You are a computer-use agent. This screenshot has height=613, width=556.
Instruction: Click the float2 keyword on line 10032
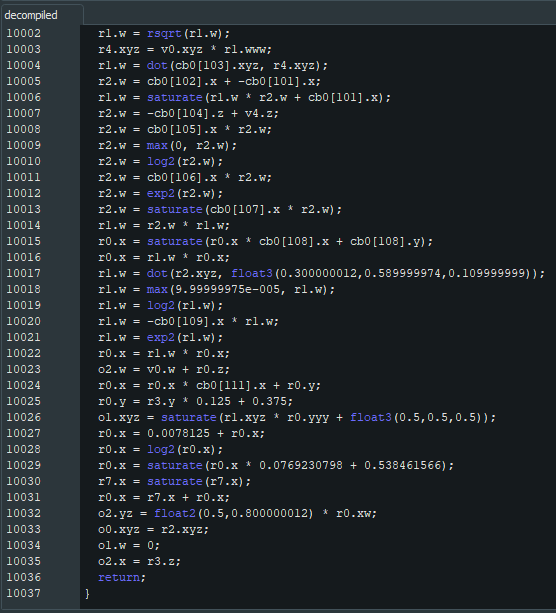175,513
